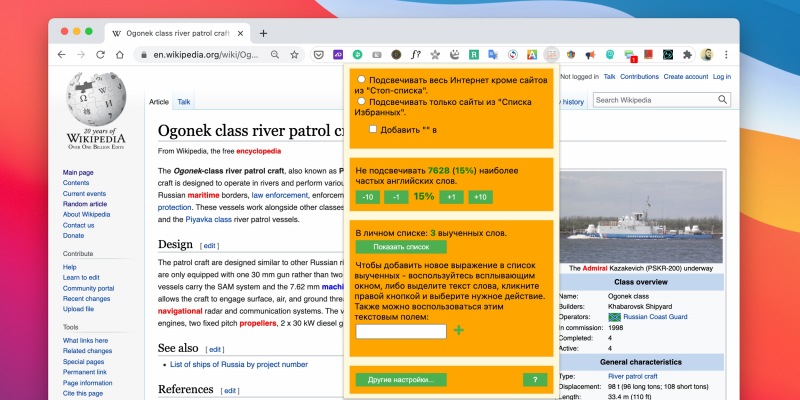Click the green 'R' extension icon

pos(474,55)
